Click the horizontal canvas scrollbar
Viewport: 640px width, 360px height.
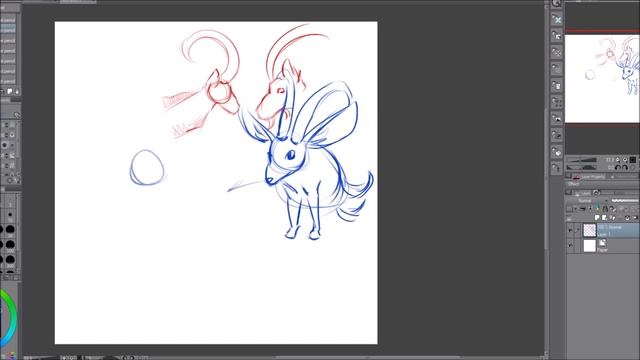[367, 358]
